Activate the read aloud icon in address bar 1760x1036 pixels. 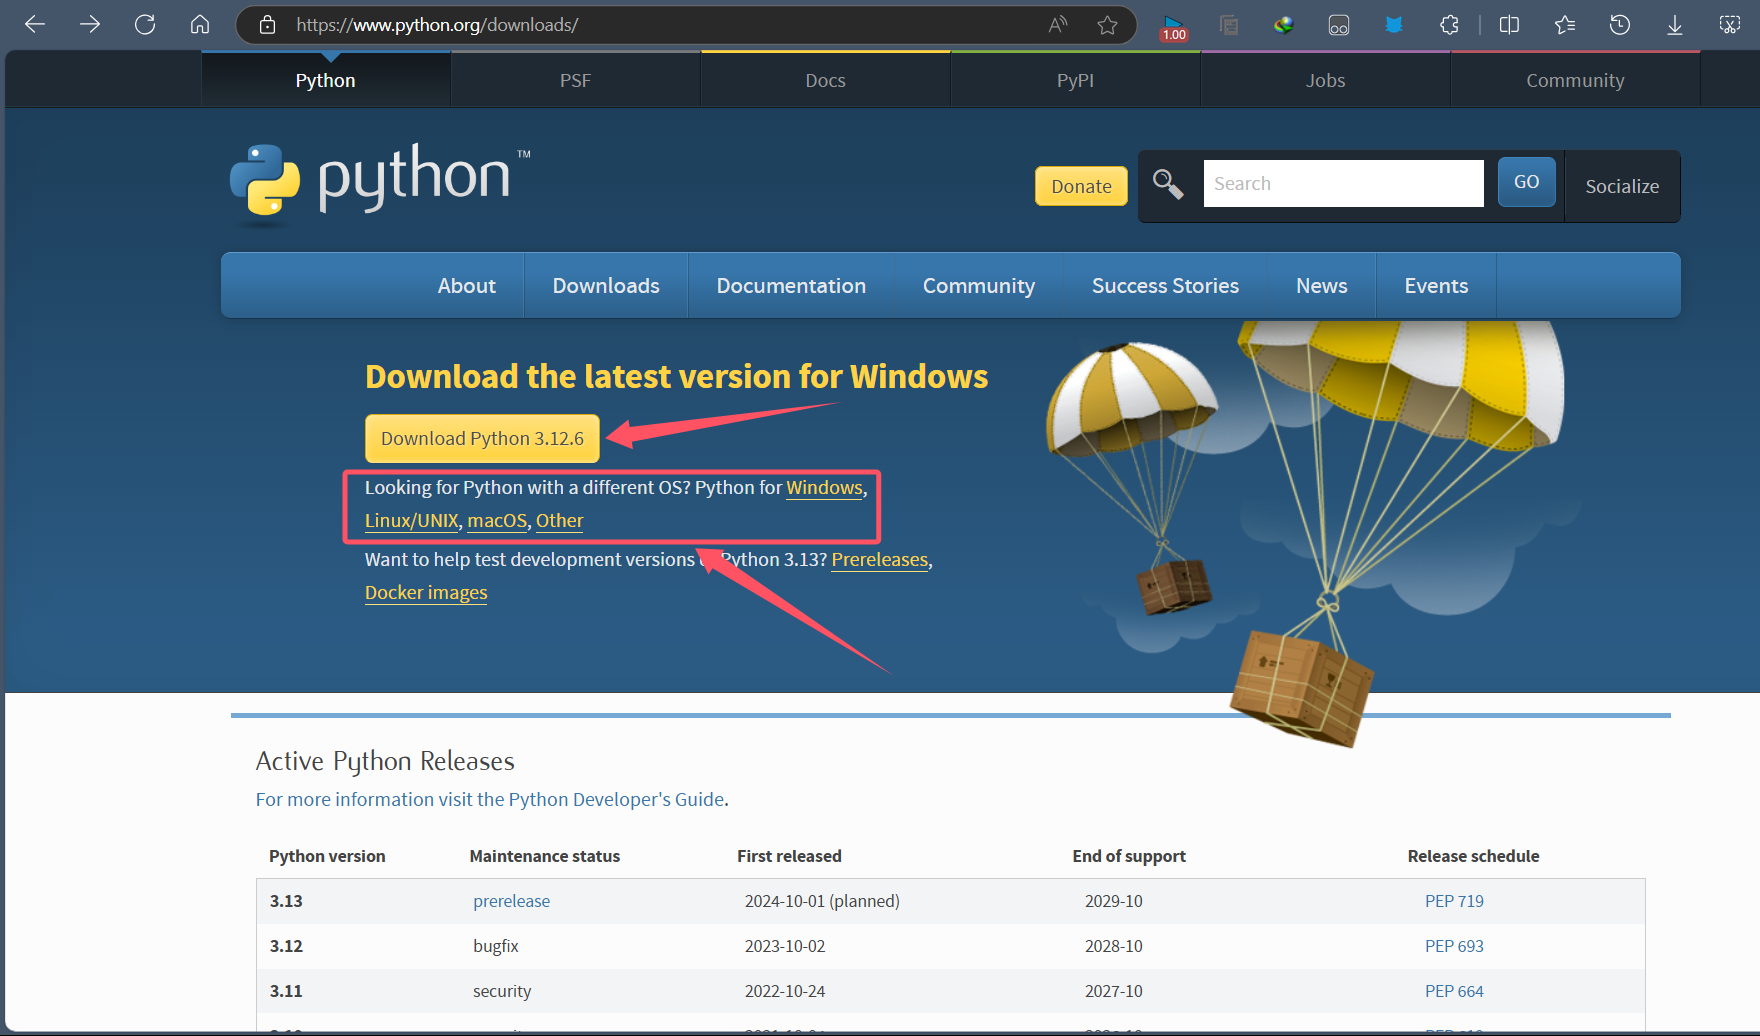tap(1057, 25)
